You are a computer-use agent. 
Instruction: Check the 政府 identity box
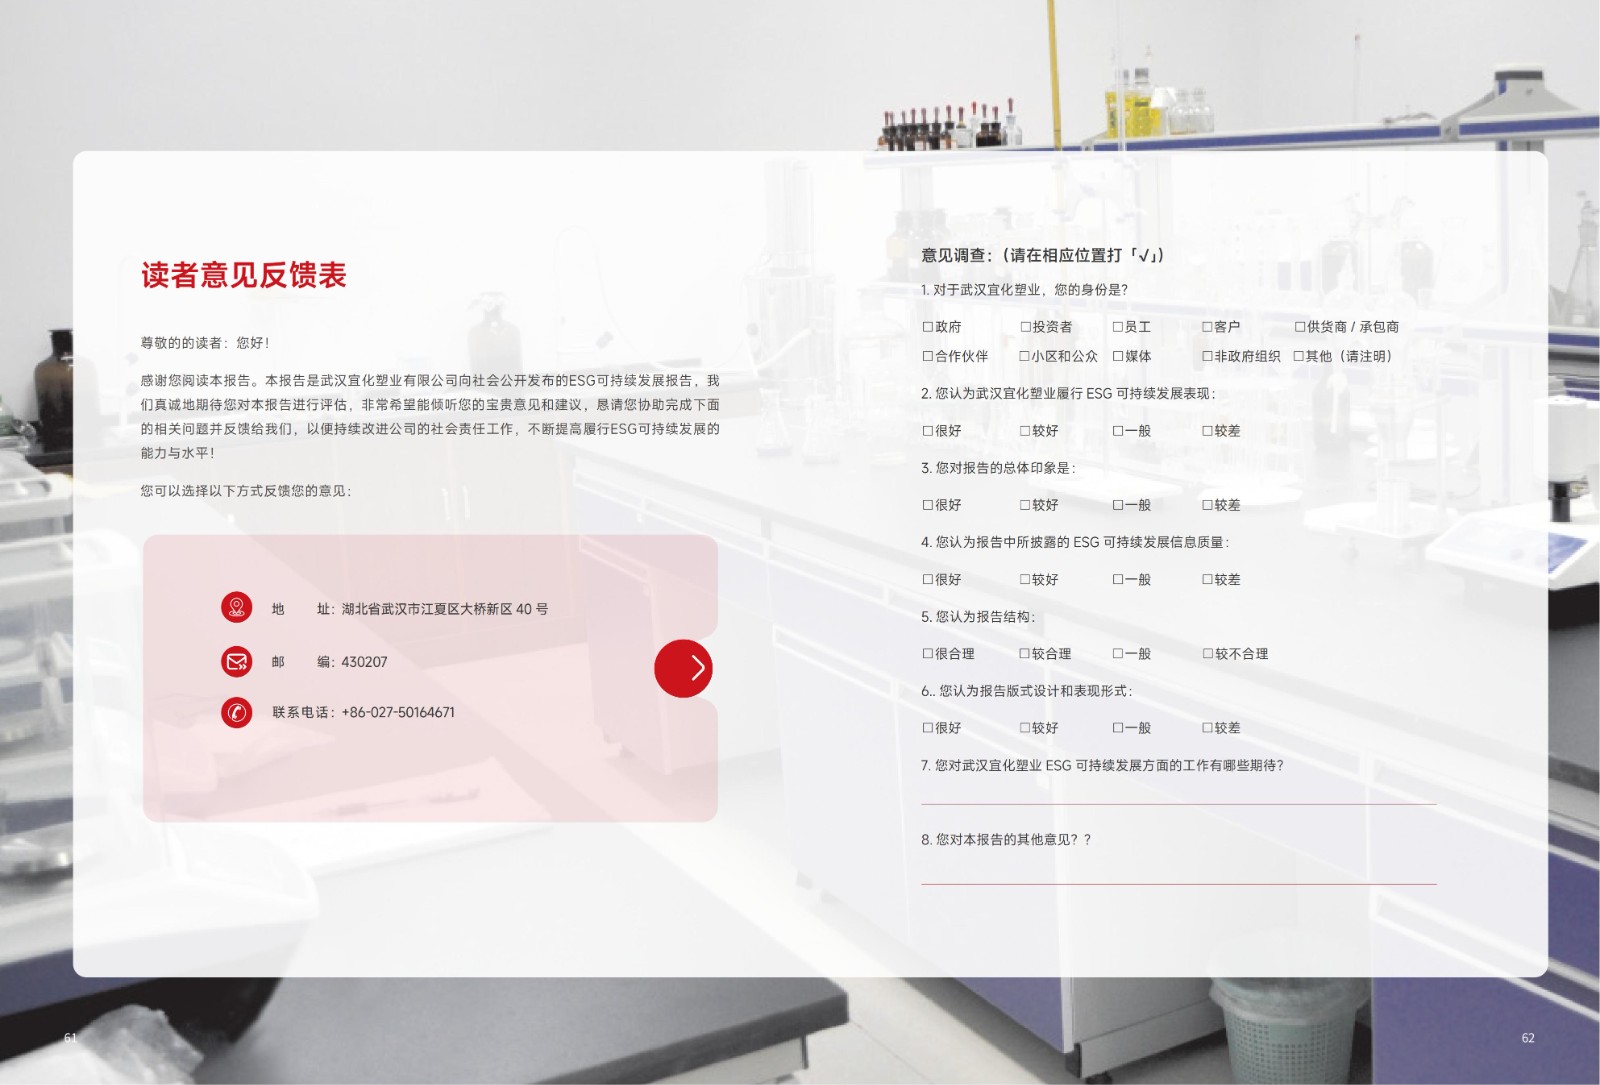coord(928,327)
